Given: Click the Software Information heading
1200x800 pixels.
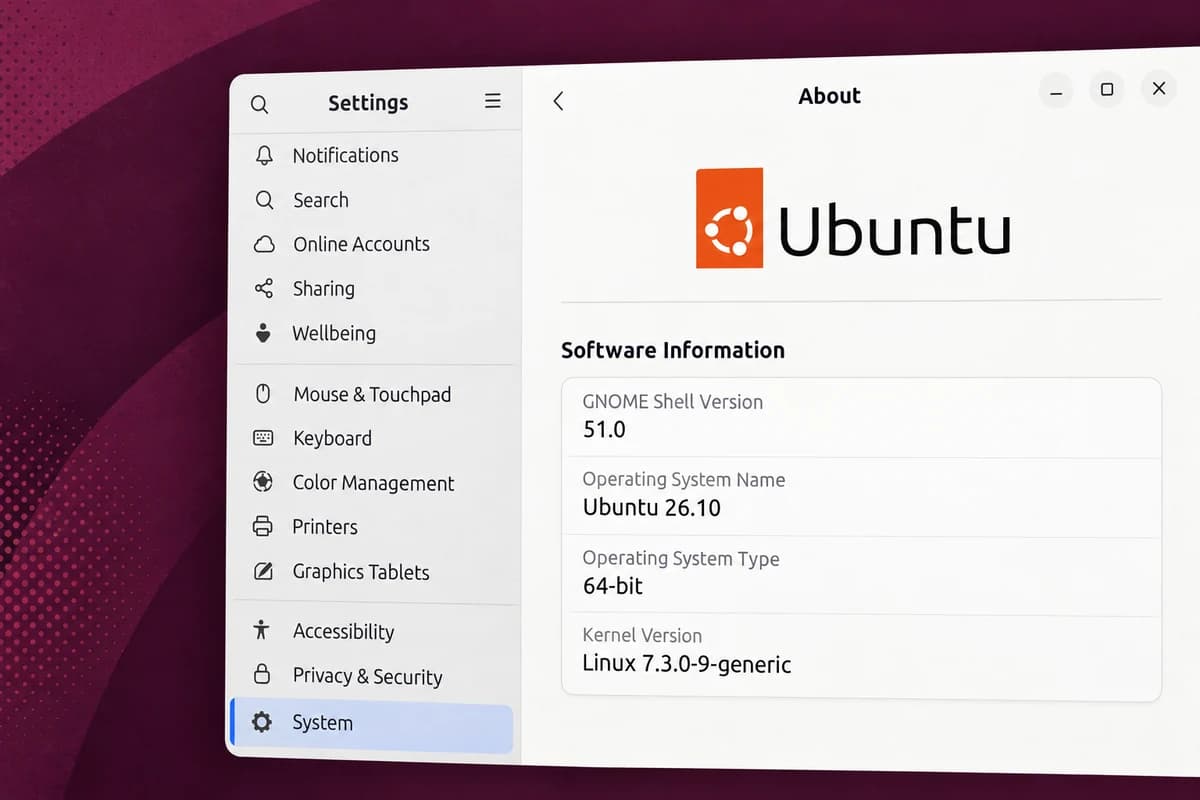Looking at the screenshot, I should click(673, 350).
